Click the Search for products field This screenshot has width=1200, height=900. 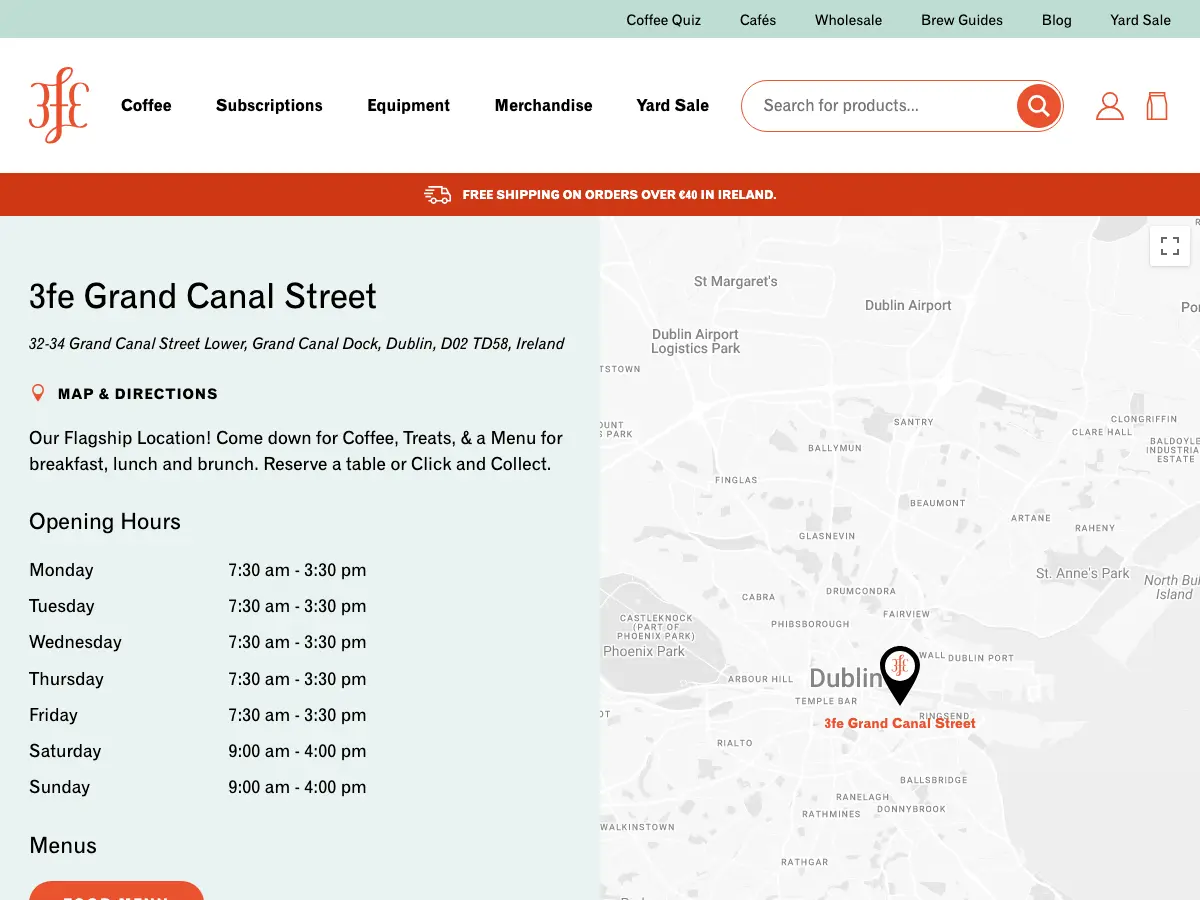click(x=880, y=105)
